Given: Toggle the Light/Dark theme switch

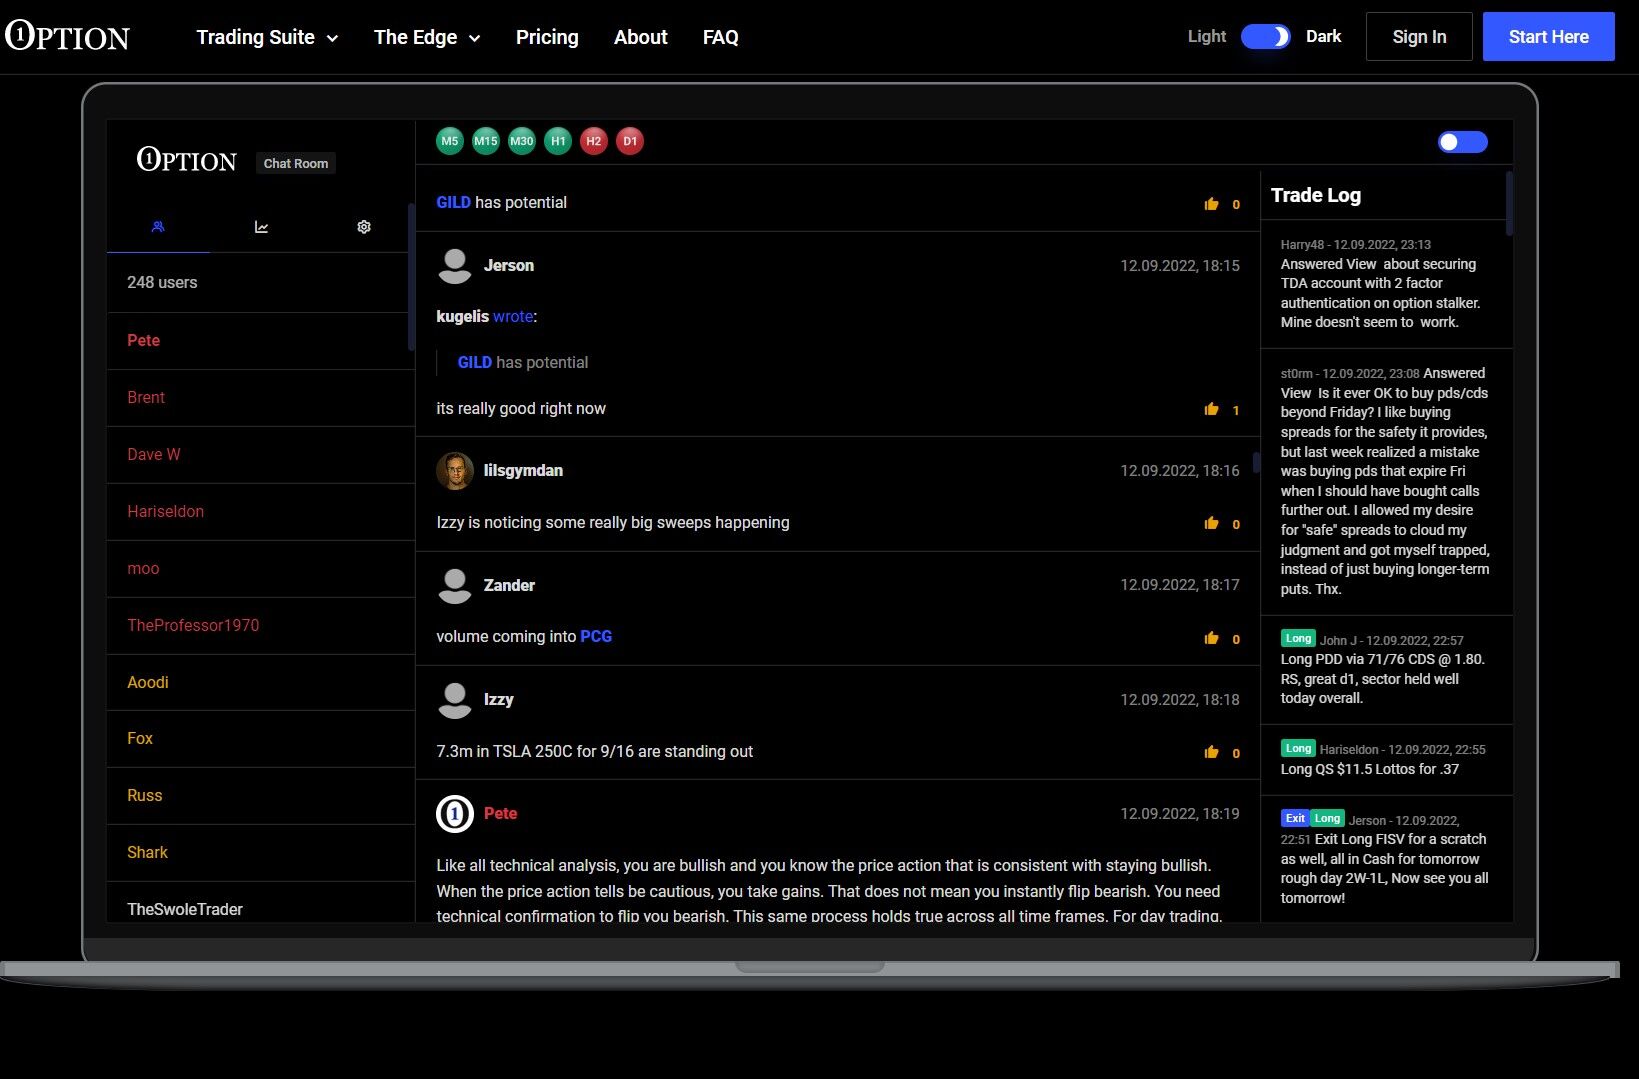Looking at the screenshot, I should point(1265,37).
